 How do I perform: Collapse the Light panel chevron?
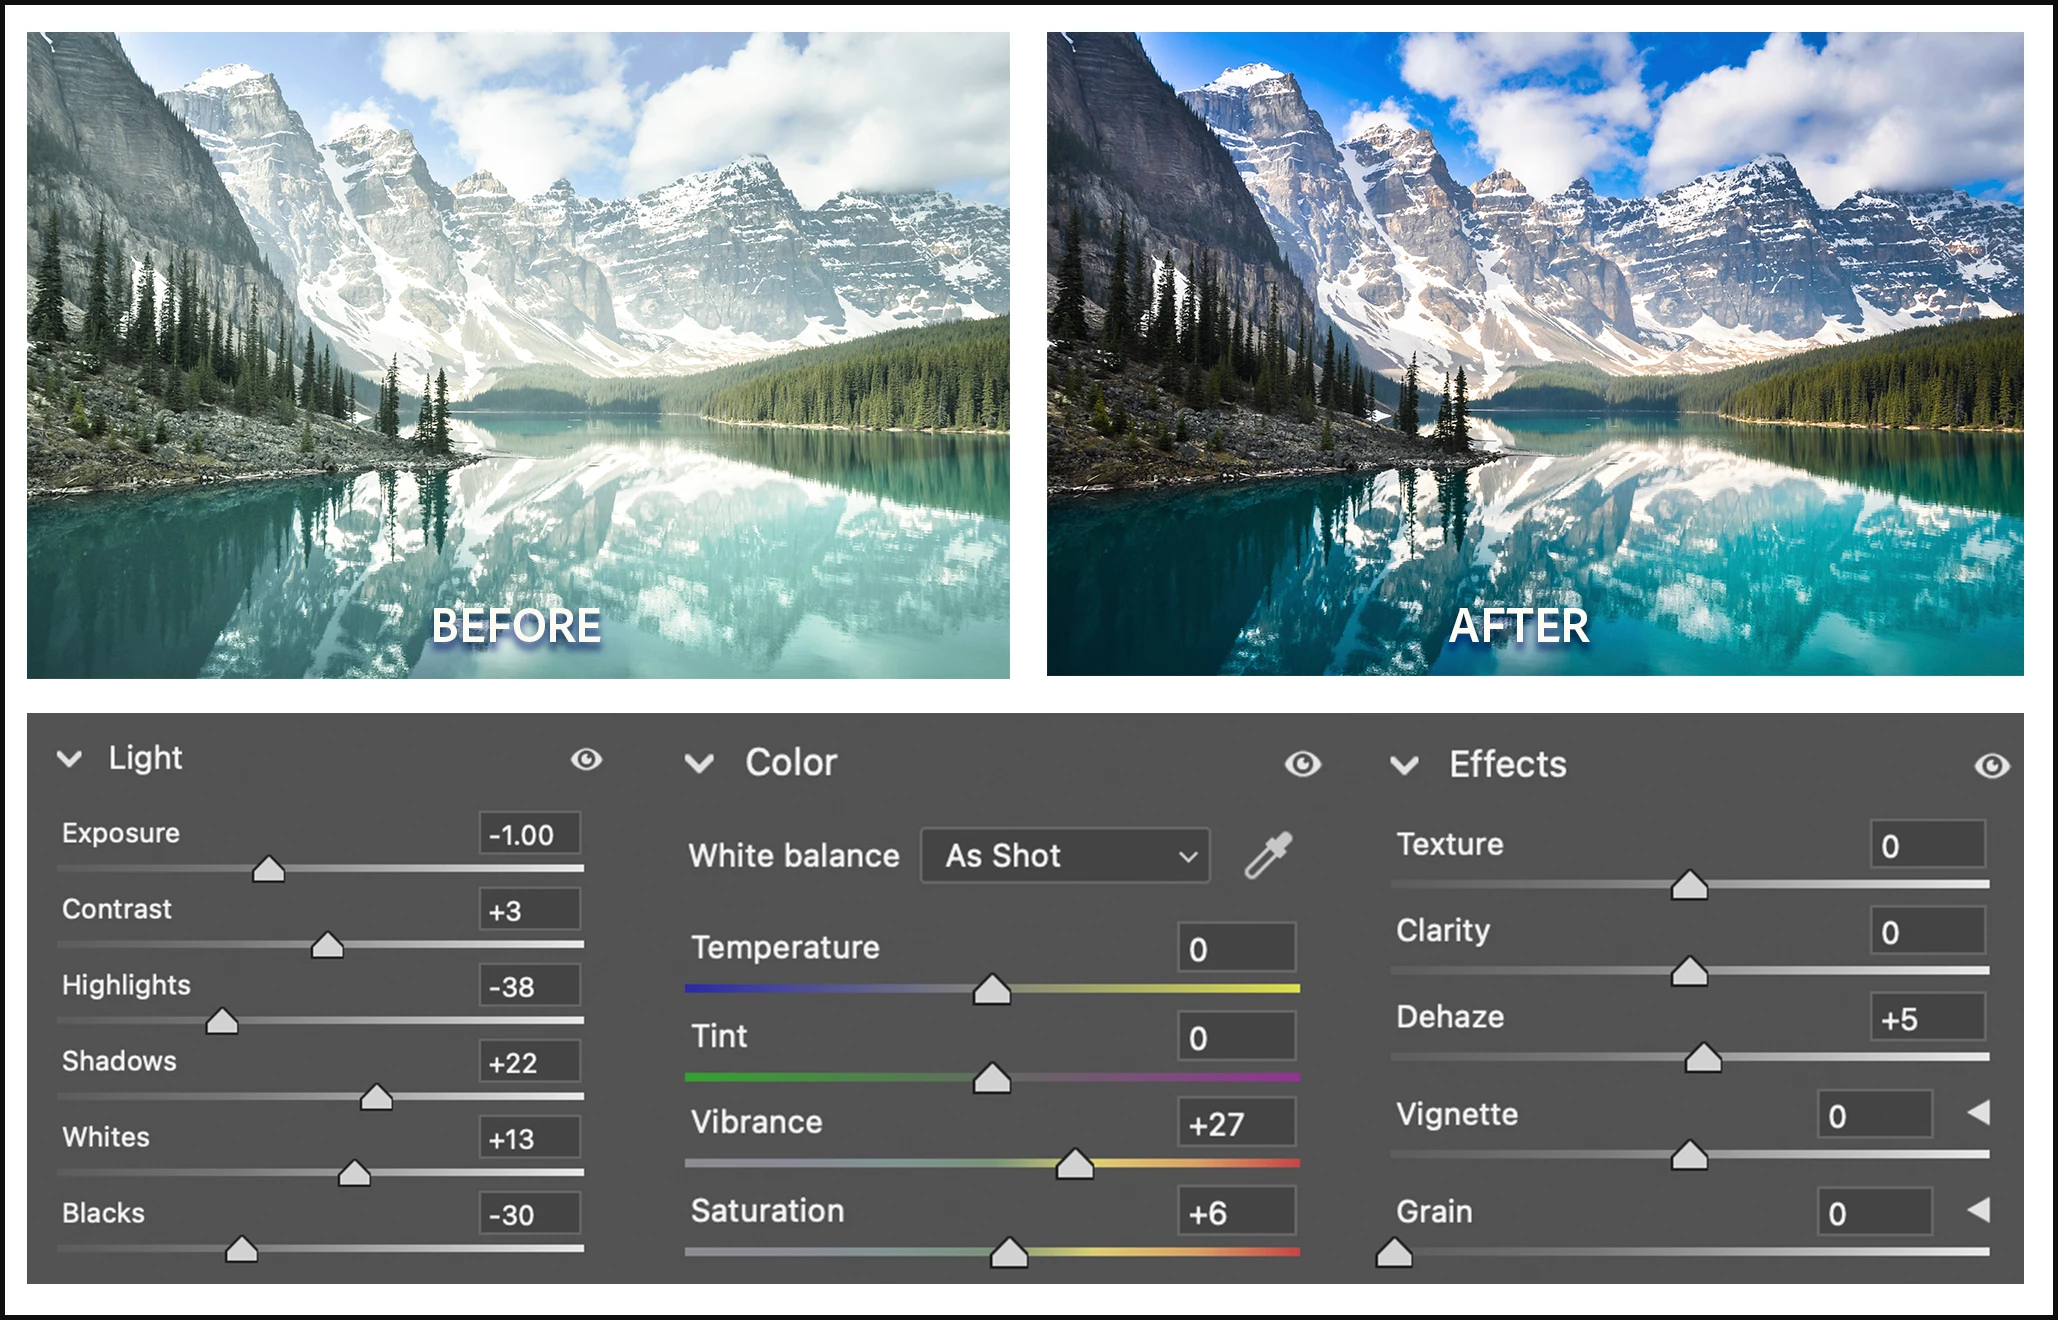69,759
